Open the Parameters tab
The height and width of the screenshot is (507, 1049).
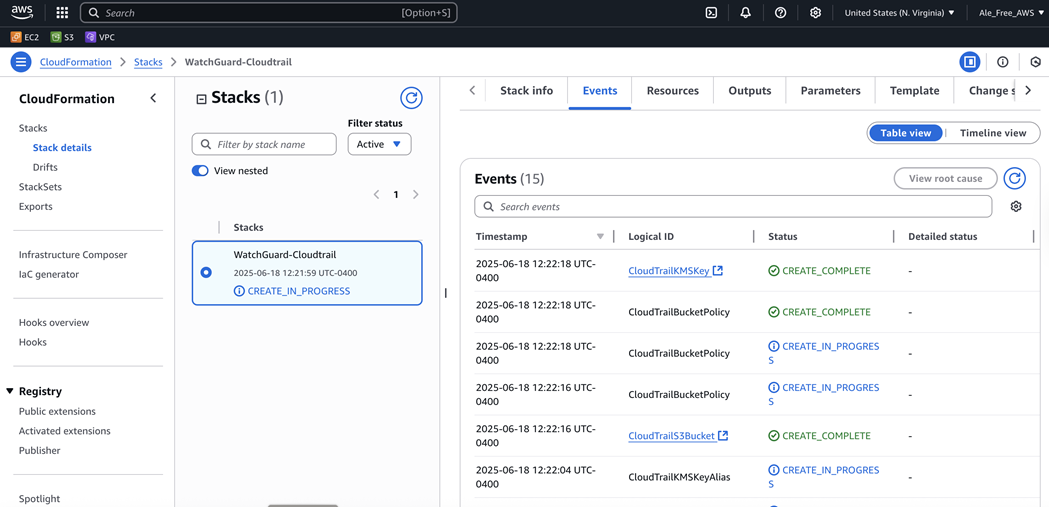click(x=830, y=91)
